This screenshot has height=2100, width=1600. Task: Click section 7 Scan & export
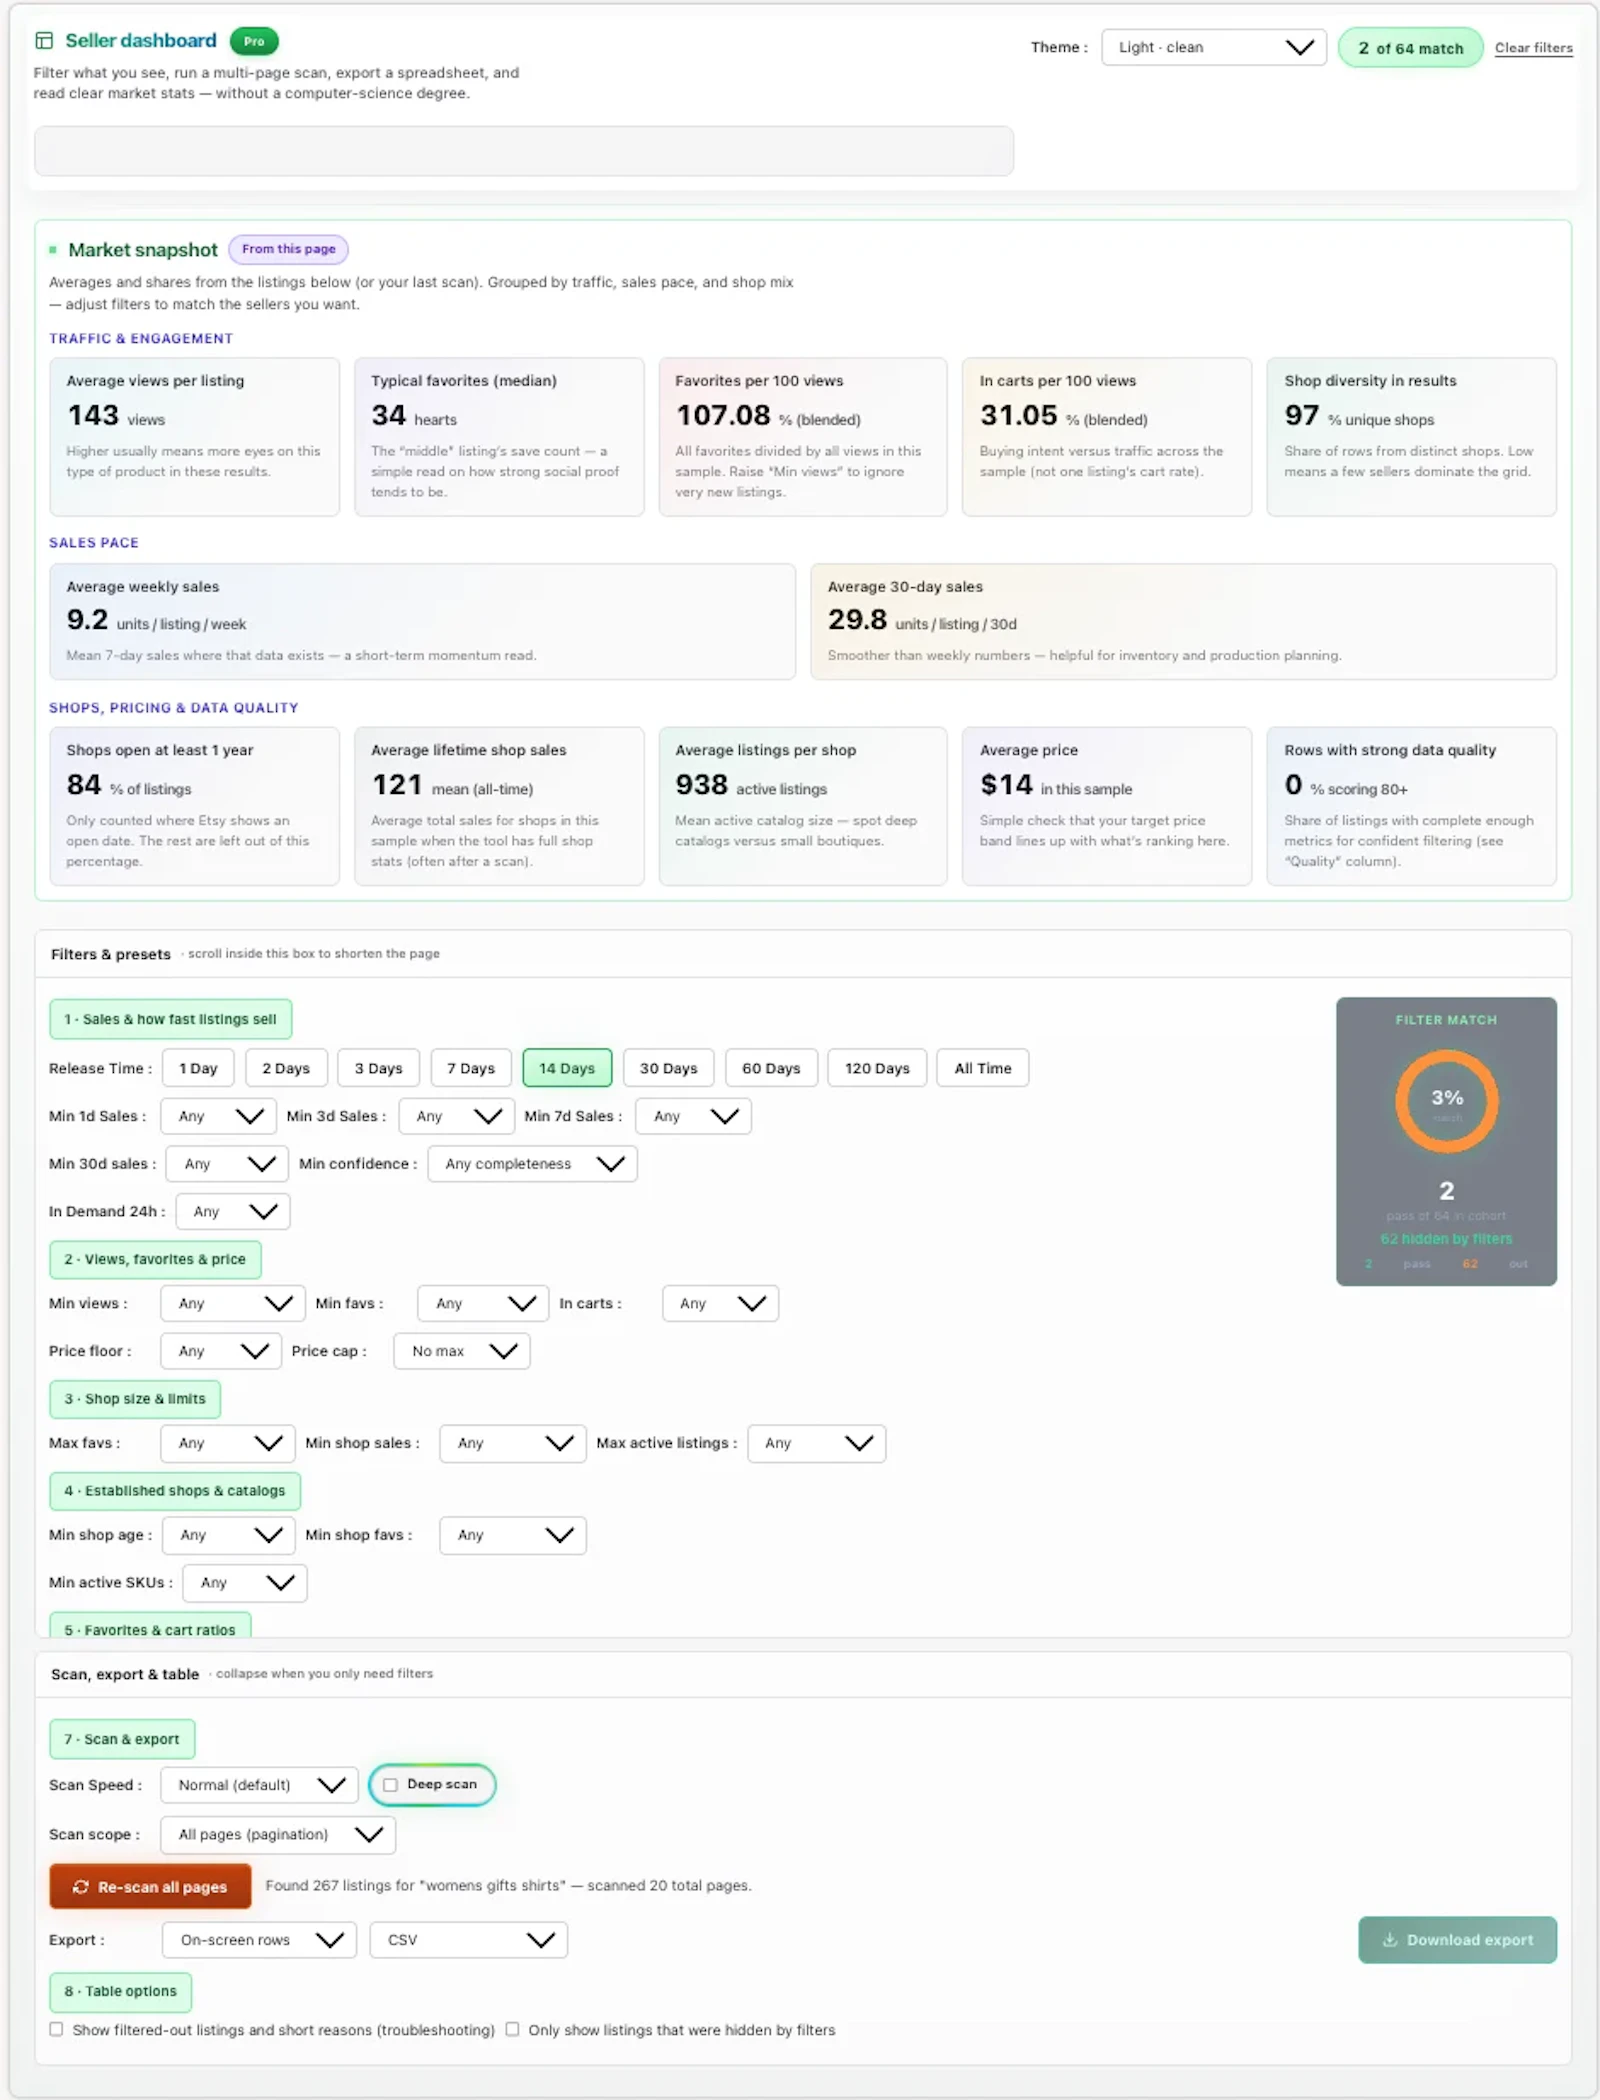click(122, 1740)
